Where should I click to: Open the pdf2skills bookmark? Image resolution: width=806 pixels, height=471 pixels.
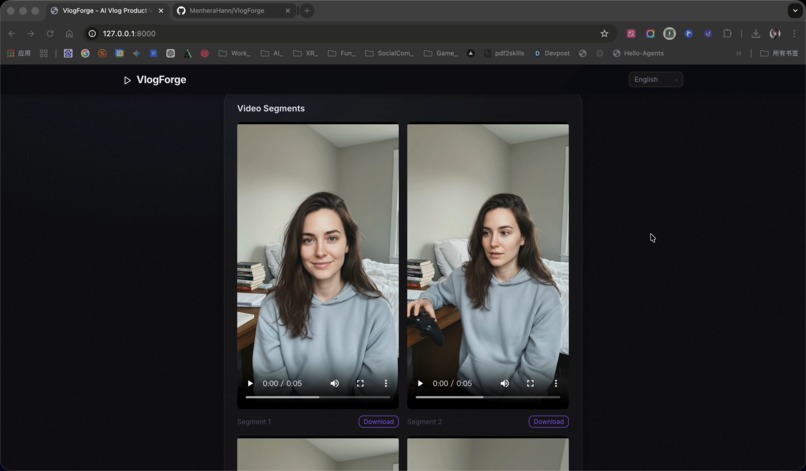[504, 53]
